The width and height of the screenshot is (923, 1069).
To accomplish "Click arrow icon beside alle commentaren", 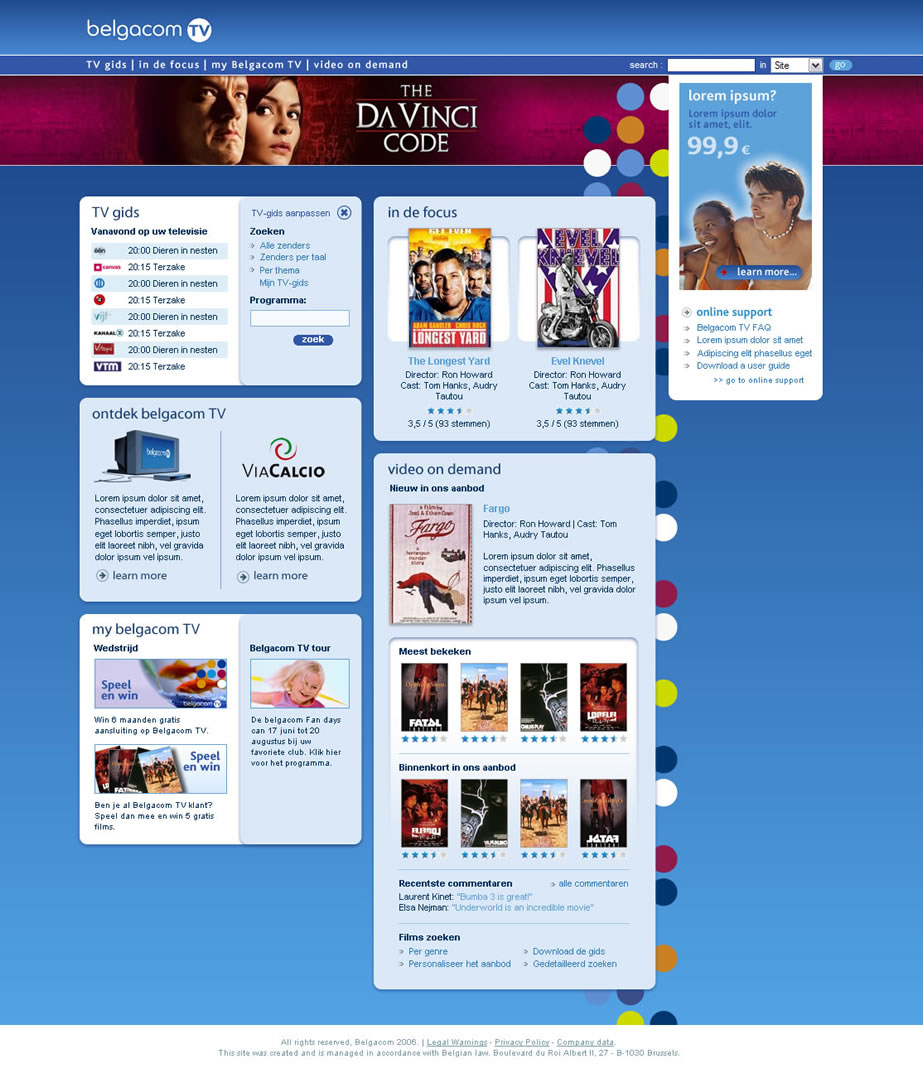I will pos(552,884).
